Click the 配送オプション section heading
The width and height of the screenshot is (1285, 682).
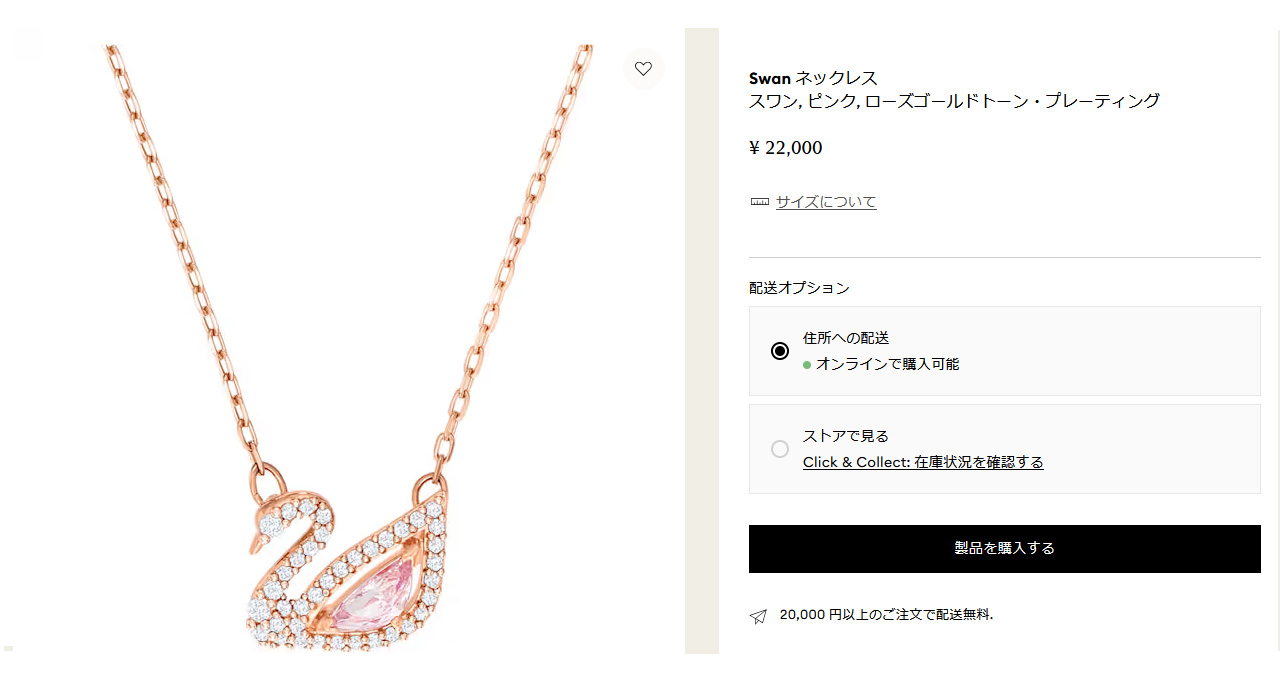(798, 287)
